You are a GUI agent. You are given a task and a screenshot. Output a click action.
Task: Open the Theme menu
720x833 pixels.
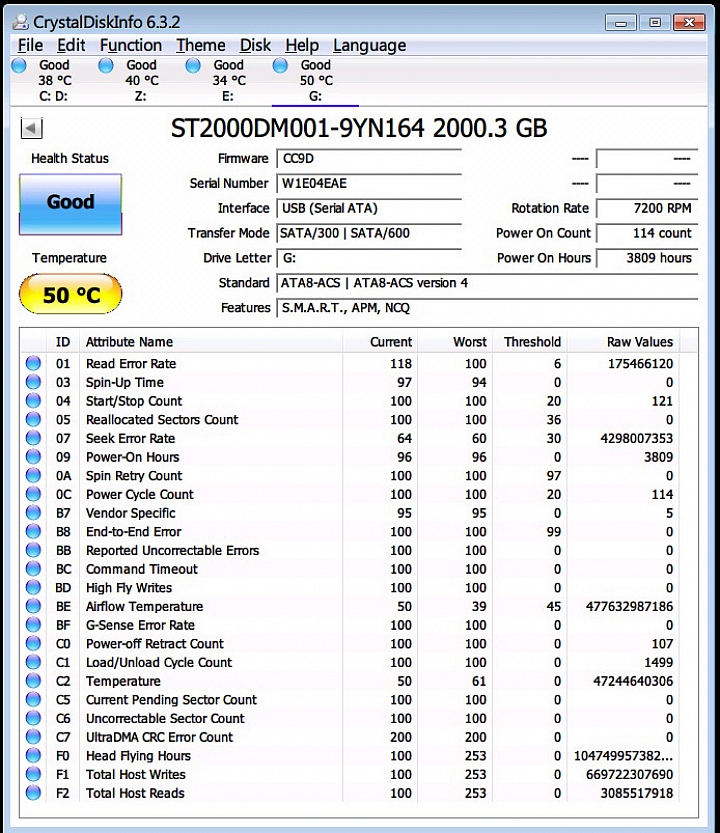pyautogui.click(x=201, y=45)
